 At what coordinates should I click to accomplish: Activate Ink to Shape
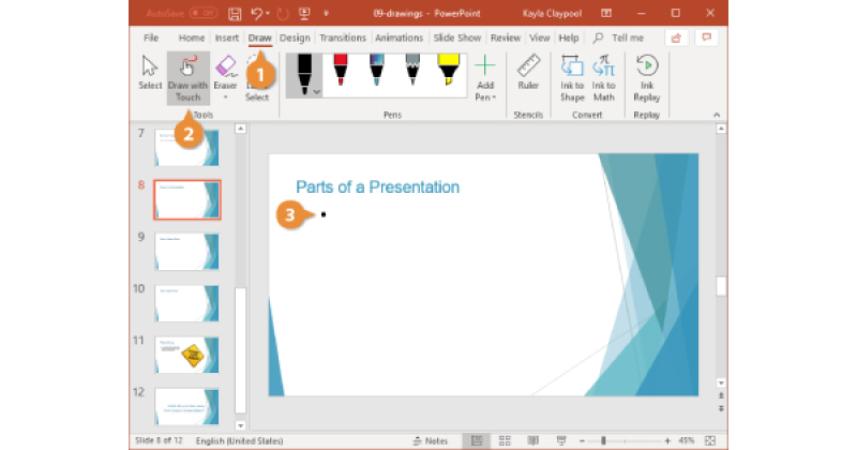pos(572,78)
